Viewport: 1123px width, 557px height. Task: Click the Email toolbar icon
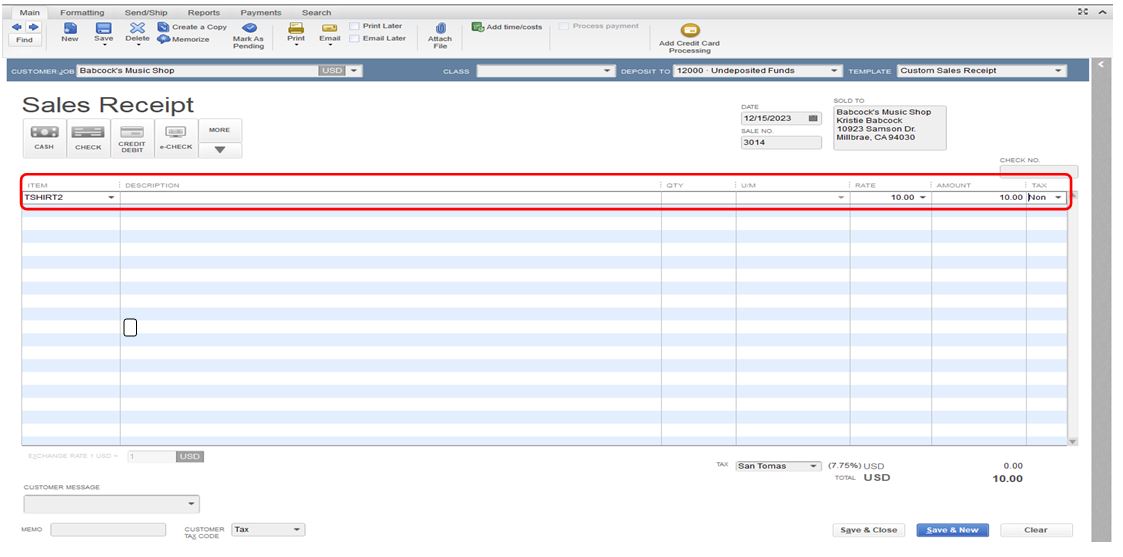point(329,29)
